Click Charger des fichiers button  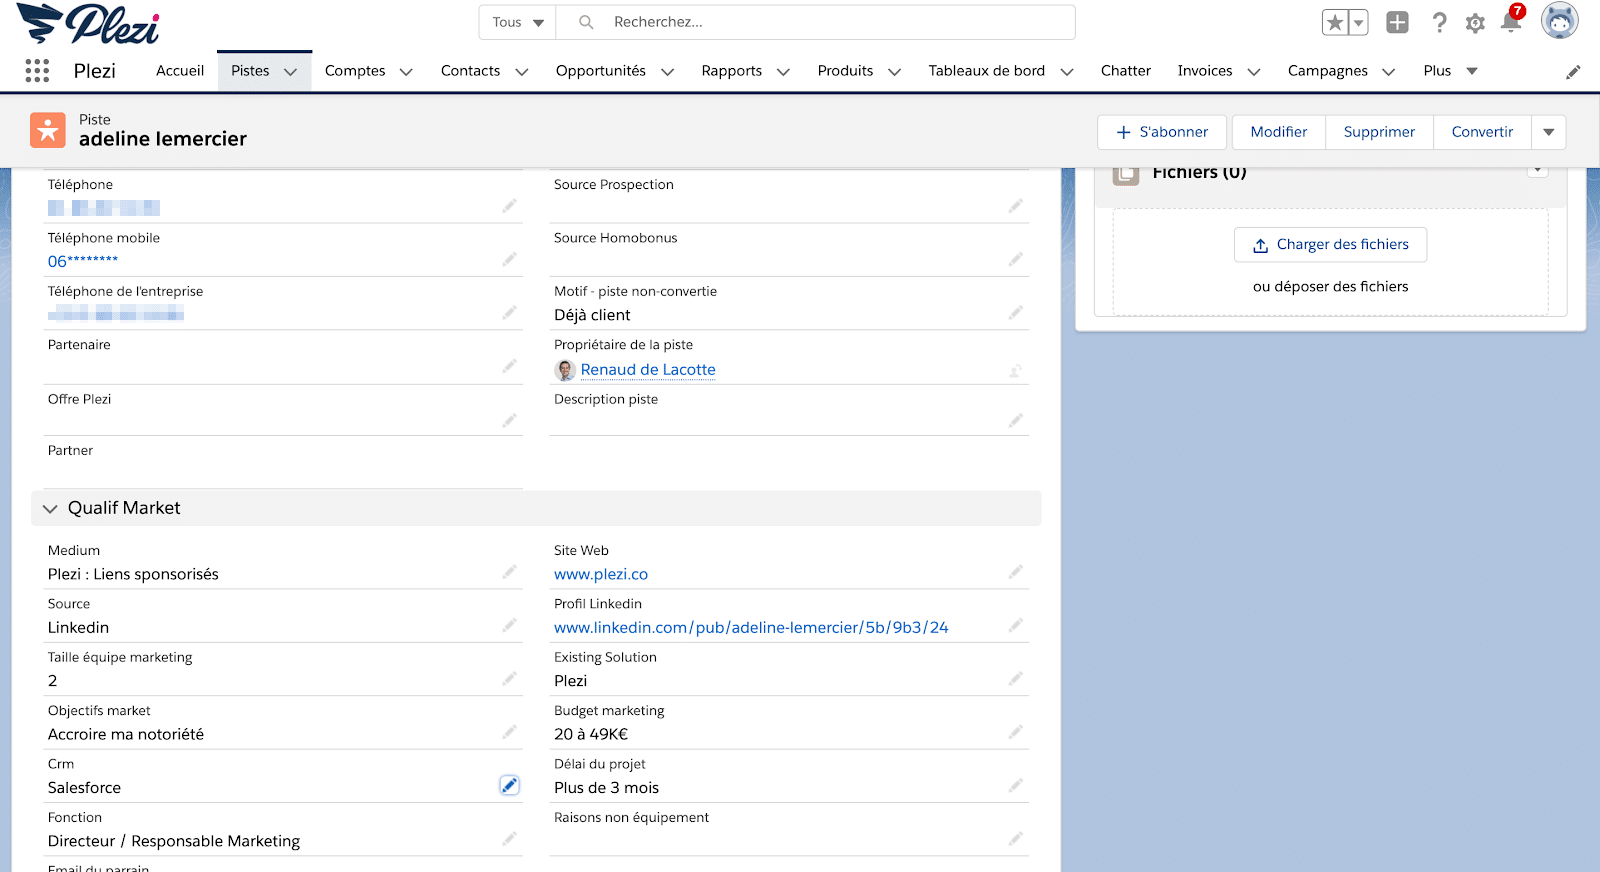click(x=1330, y=245)
